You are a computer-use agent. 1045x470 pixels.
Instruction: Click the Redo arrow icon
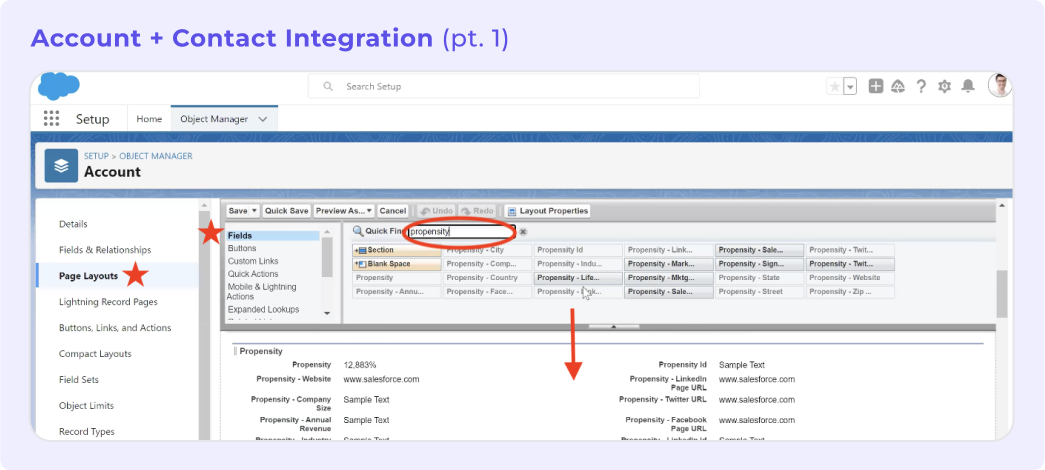(x=466, y=211)
